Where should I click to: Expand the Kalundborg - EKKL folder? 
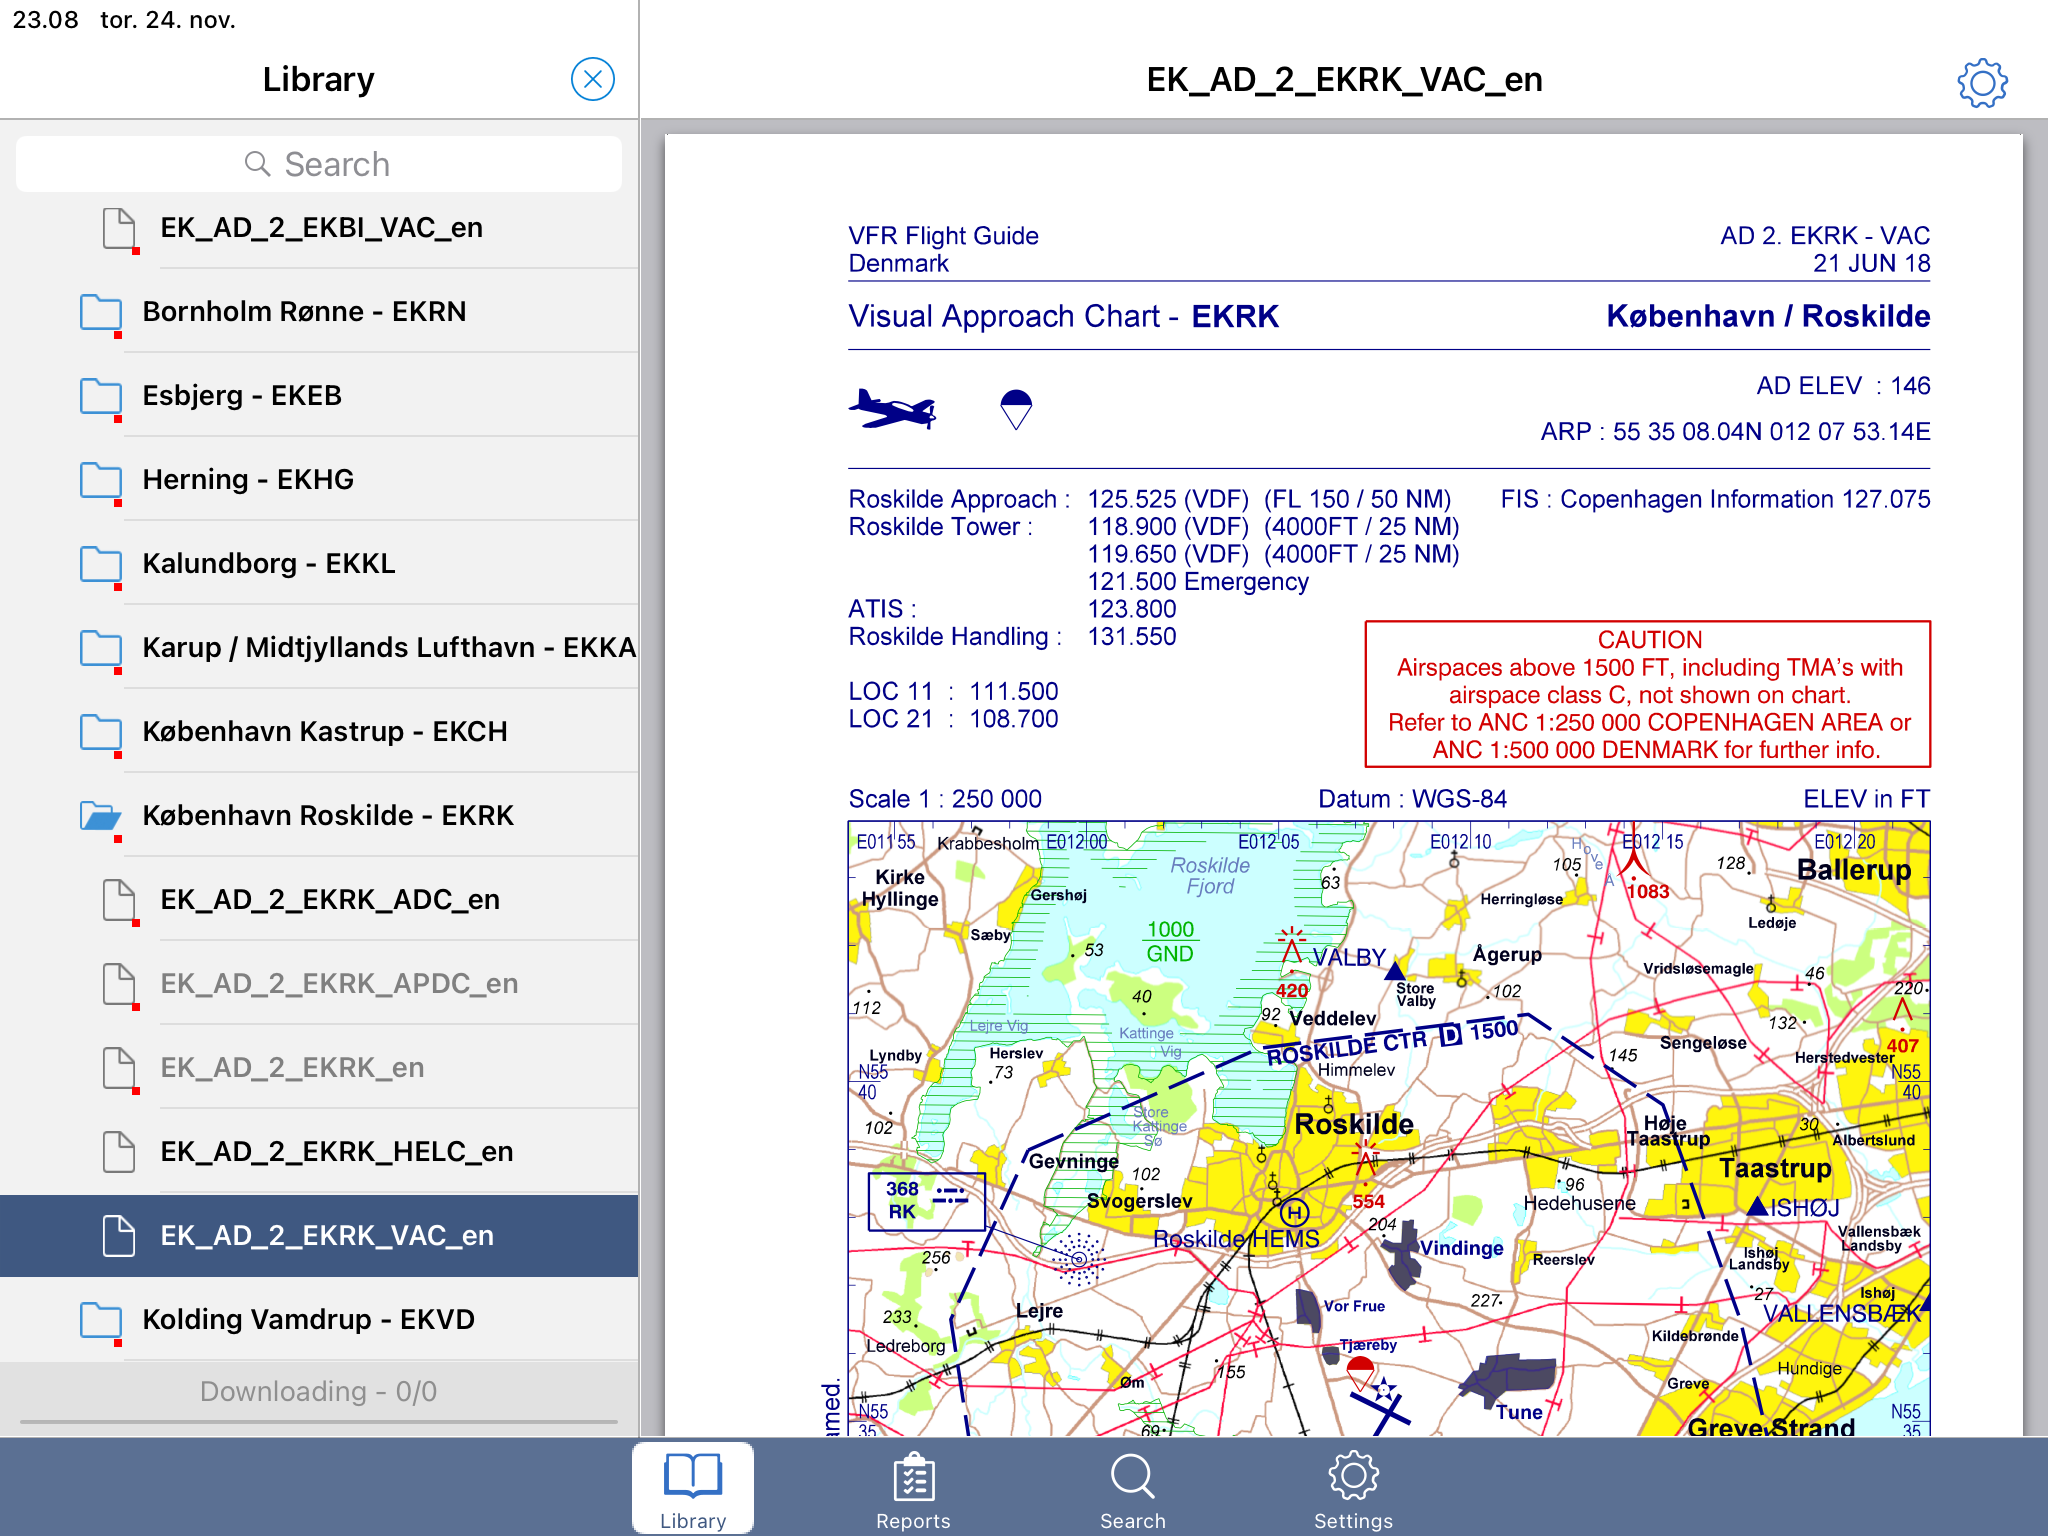[319, 564]
